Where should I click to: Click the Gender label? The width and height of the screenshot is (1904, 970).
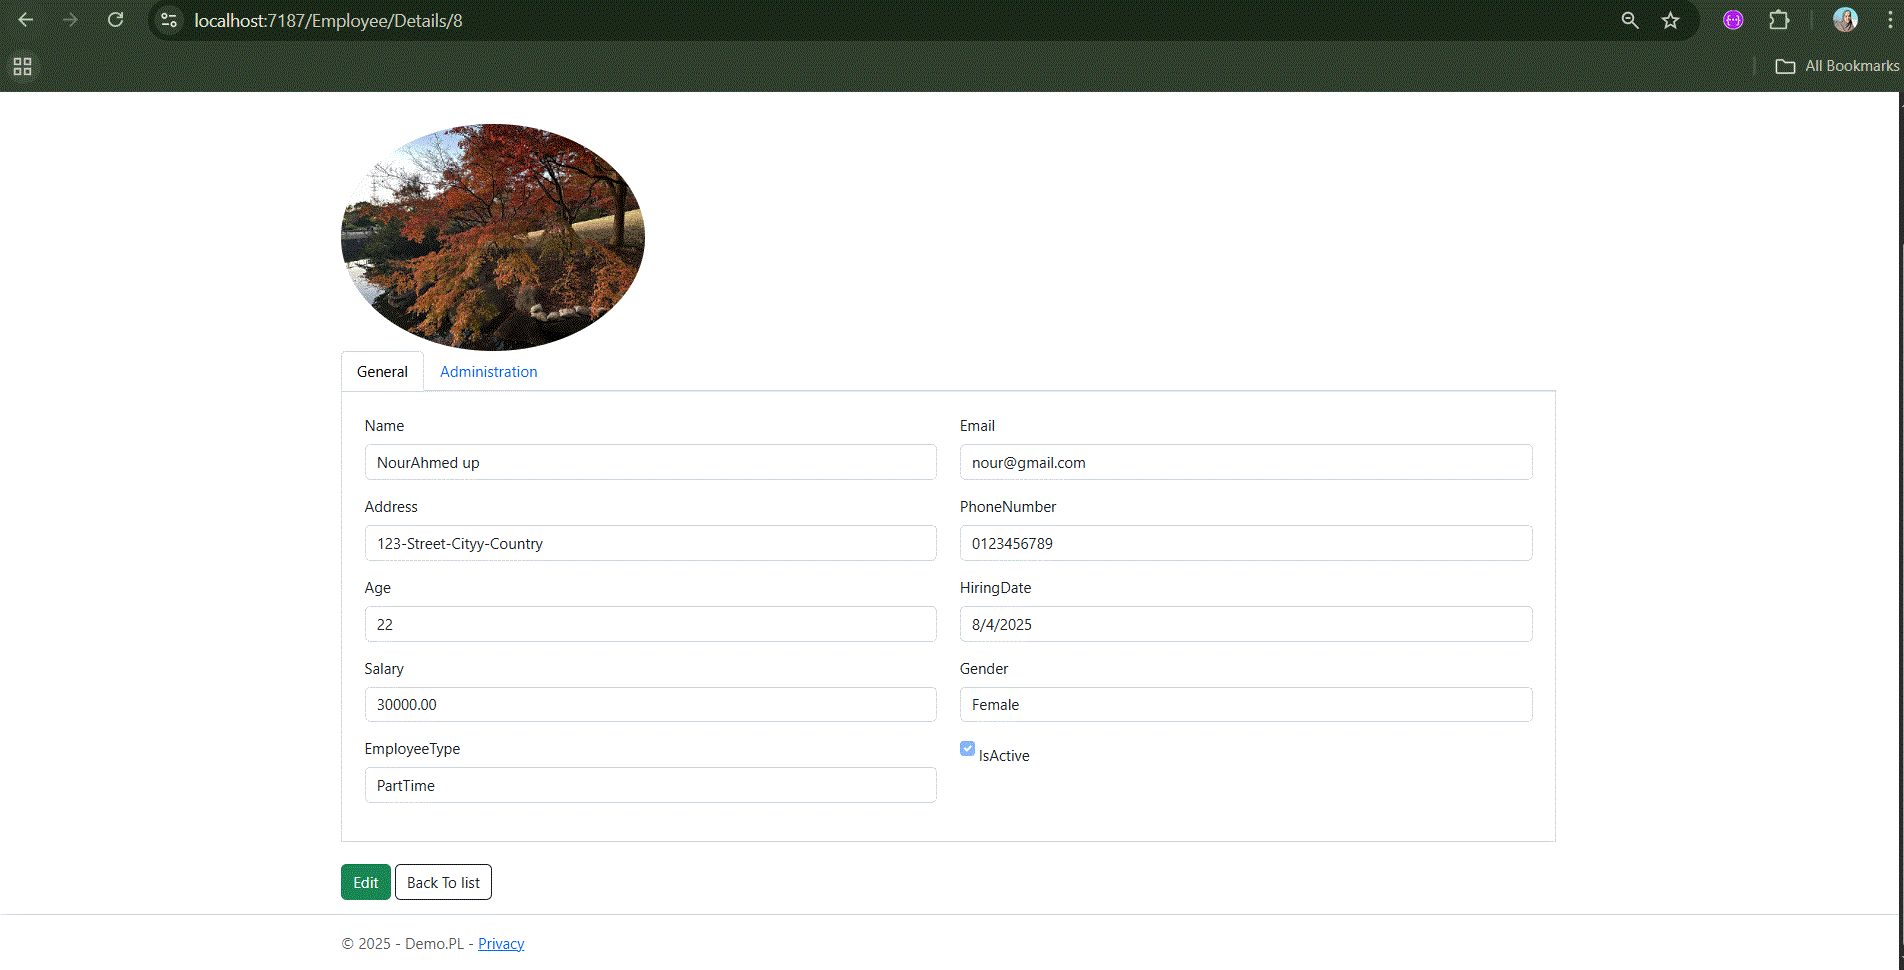pos(984,669)
